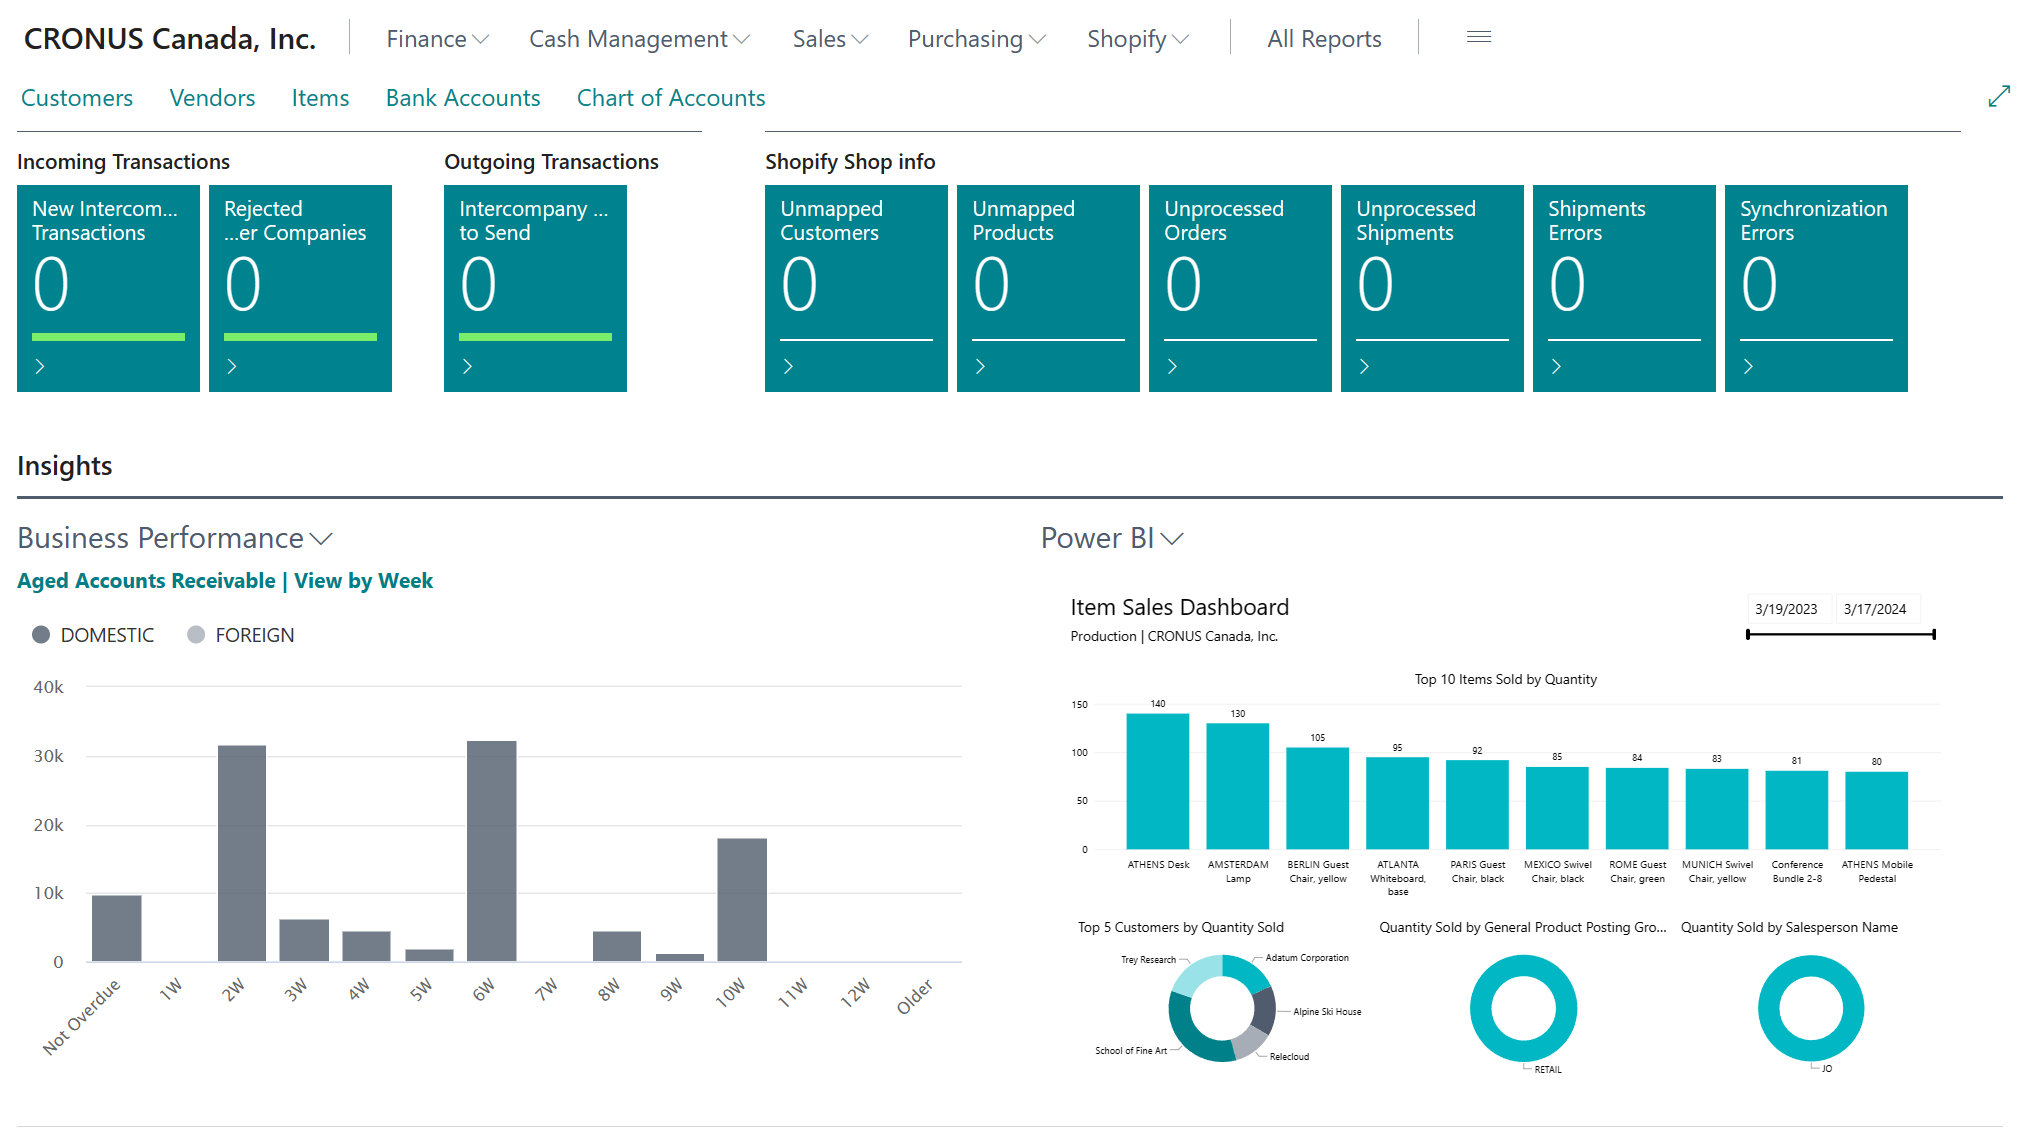
Task: Click the date range slider track
Action: point(1841,634)
